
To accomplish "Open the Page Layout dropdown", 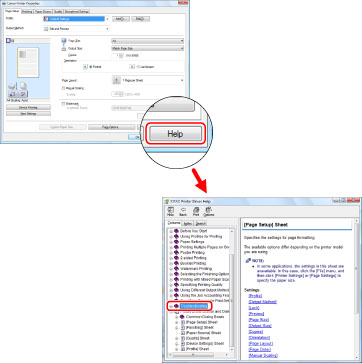I will coord(147,80).
